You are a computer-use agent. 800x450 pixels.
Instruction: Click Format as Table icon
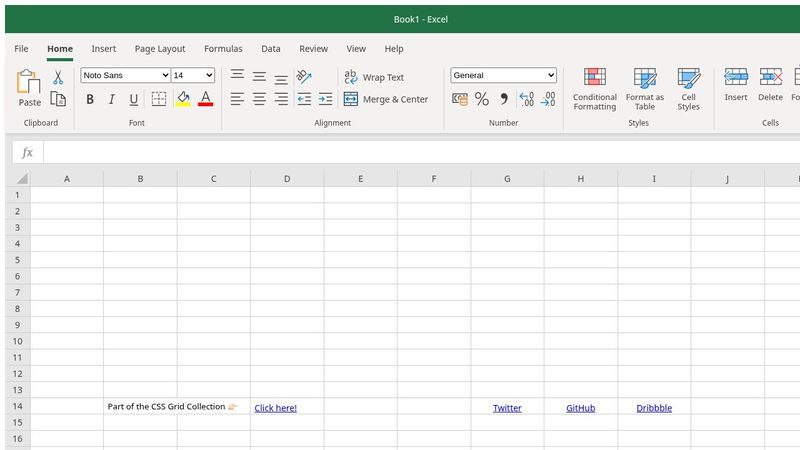click(x=645, y=88)
